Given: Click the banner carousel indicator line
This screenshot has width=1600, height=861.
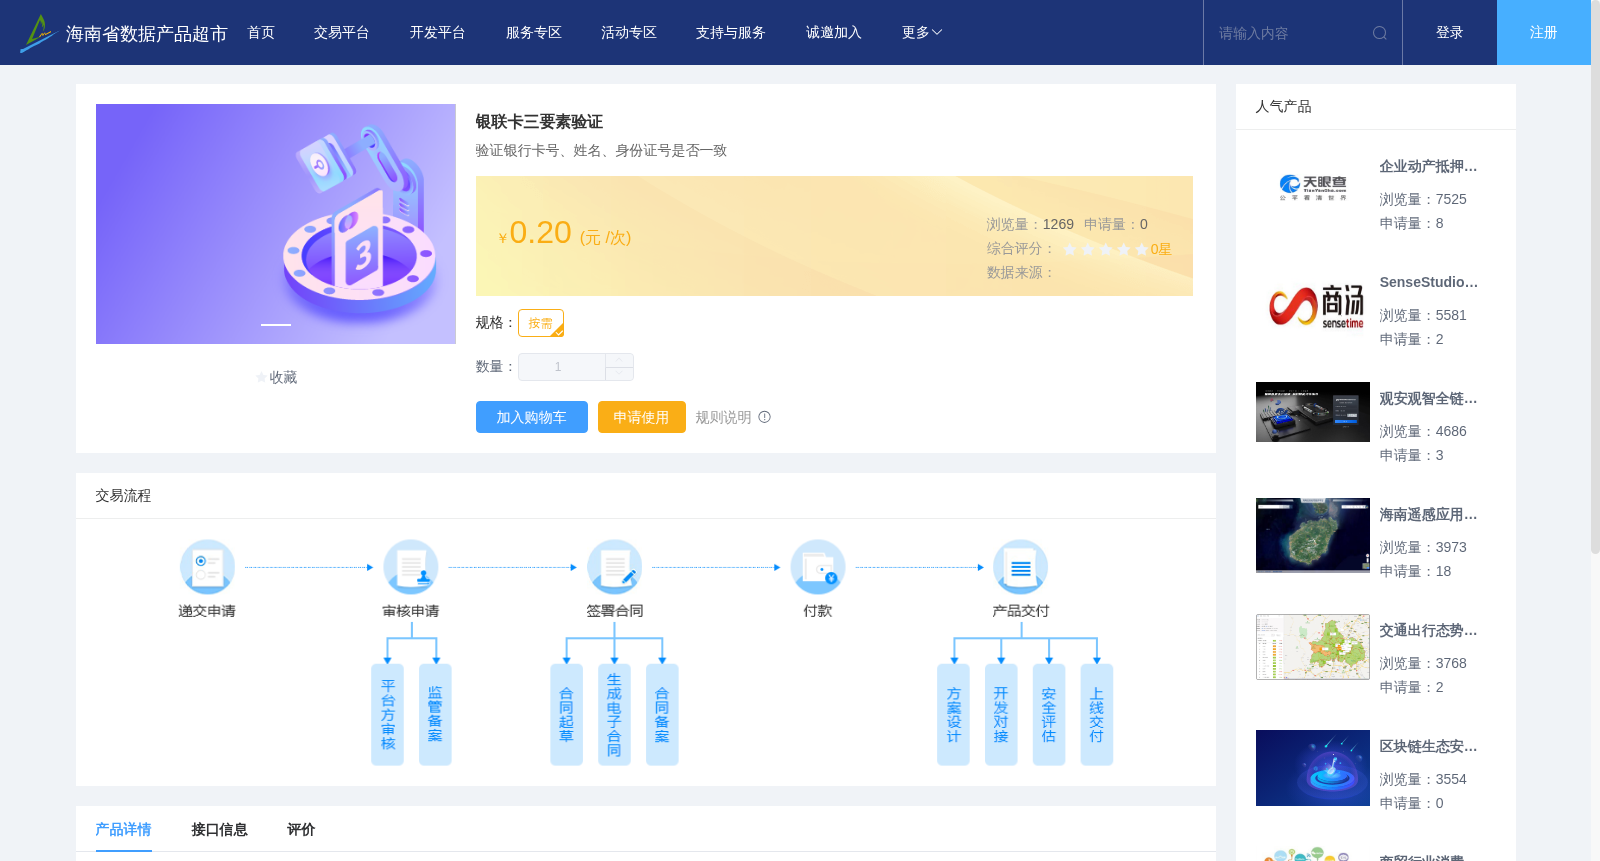Looking at the screenshot, I should click(x=276, y=325).
